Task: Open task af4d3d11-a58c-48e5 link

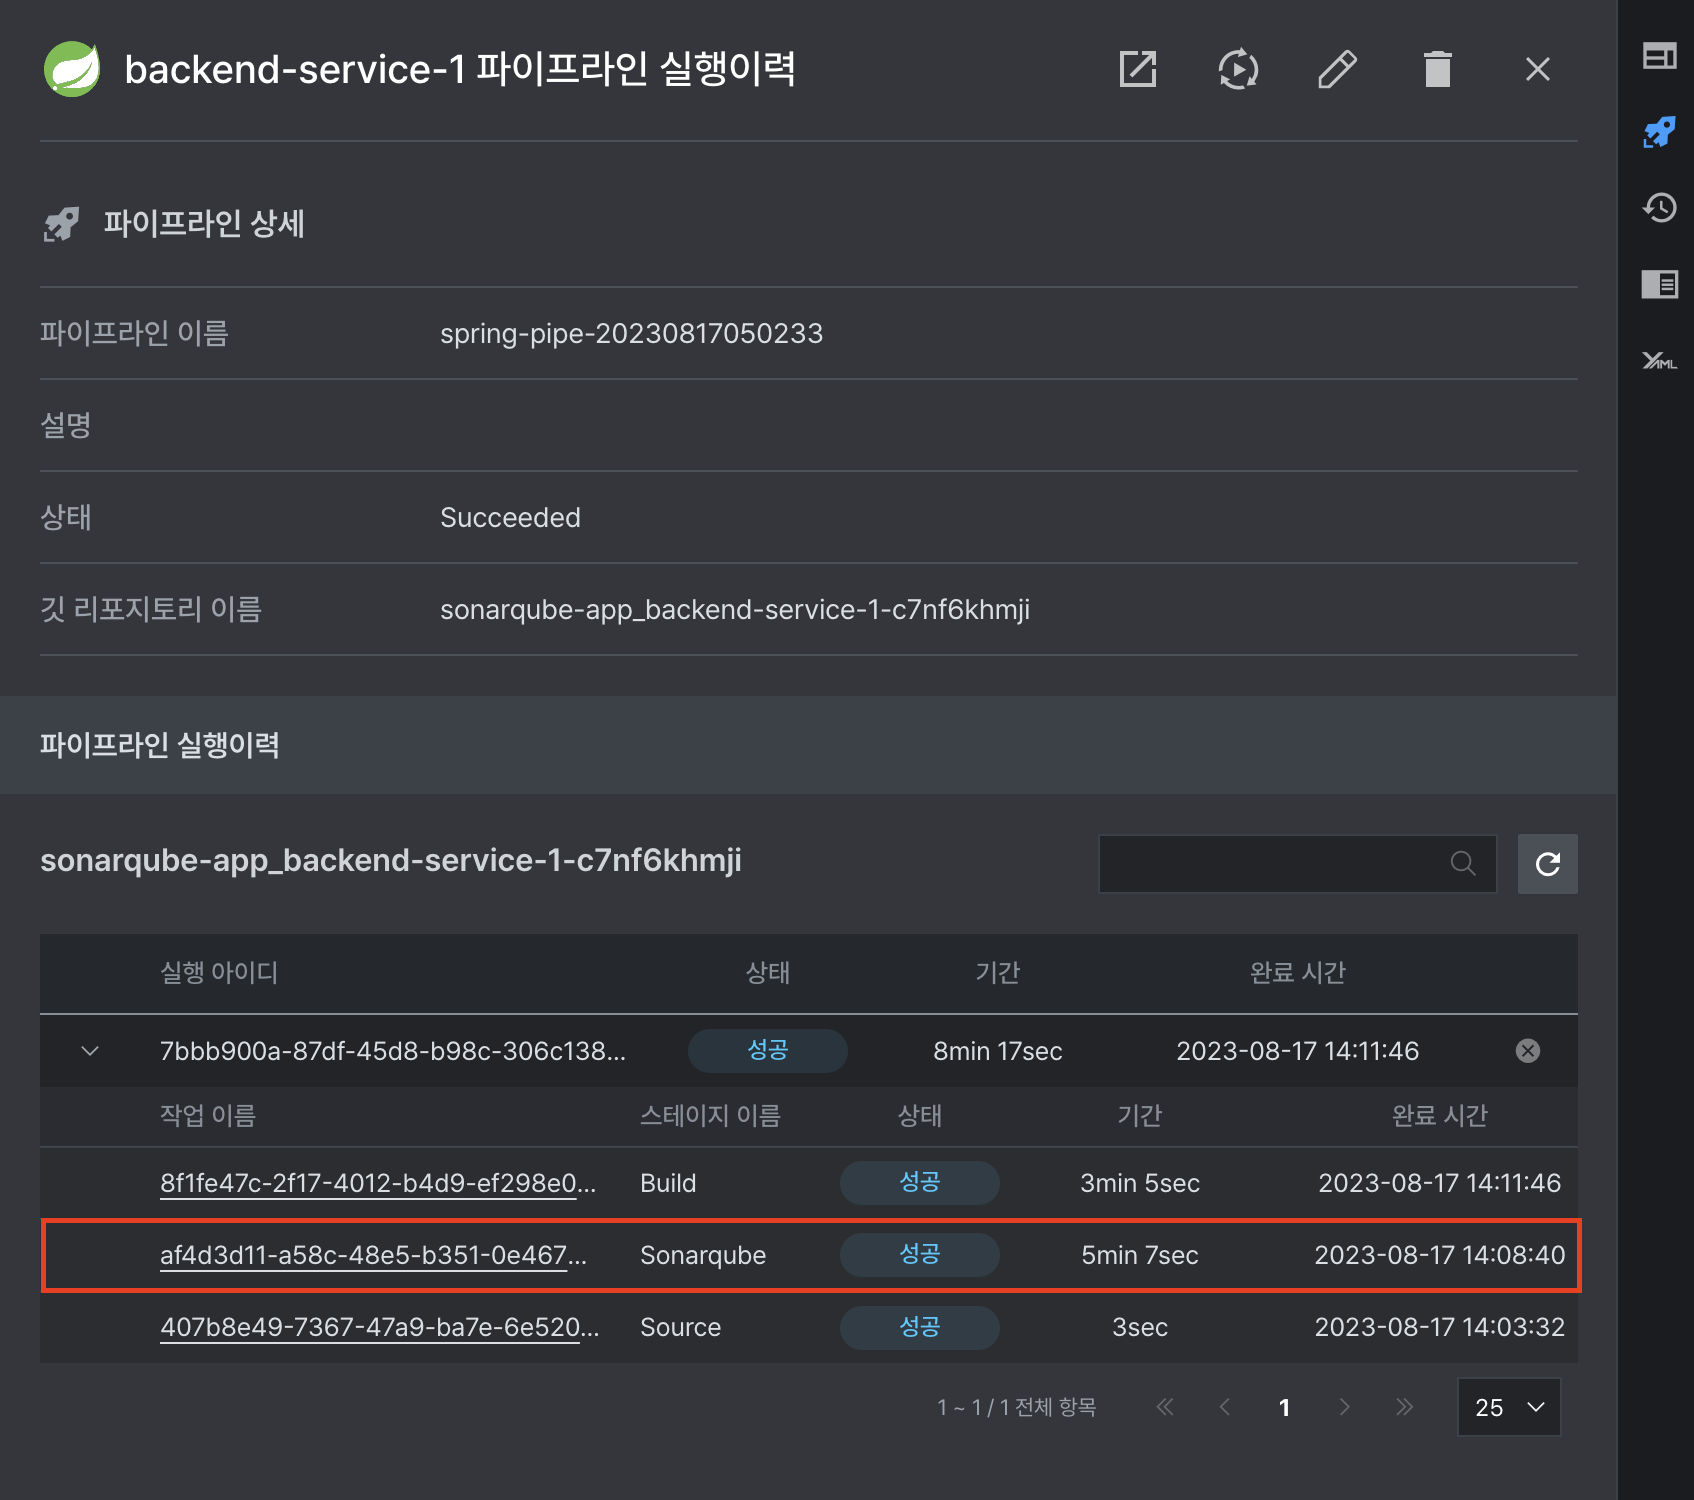Action: (x=373, y=1255)
